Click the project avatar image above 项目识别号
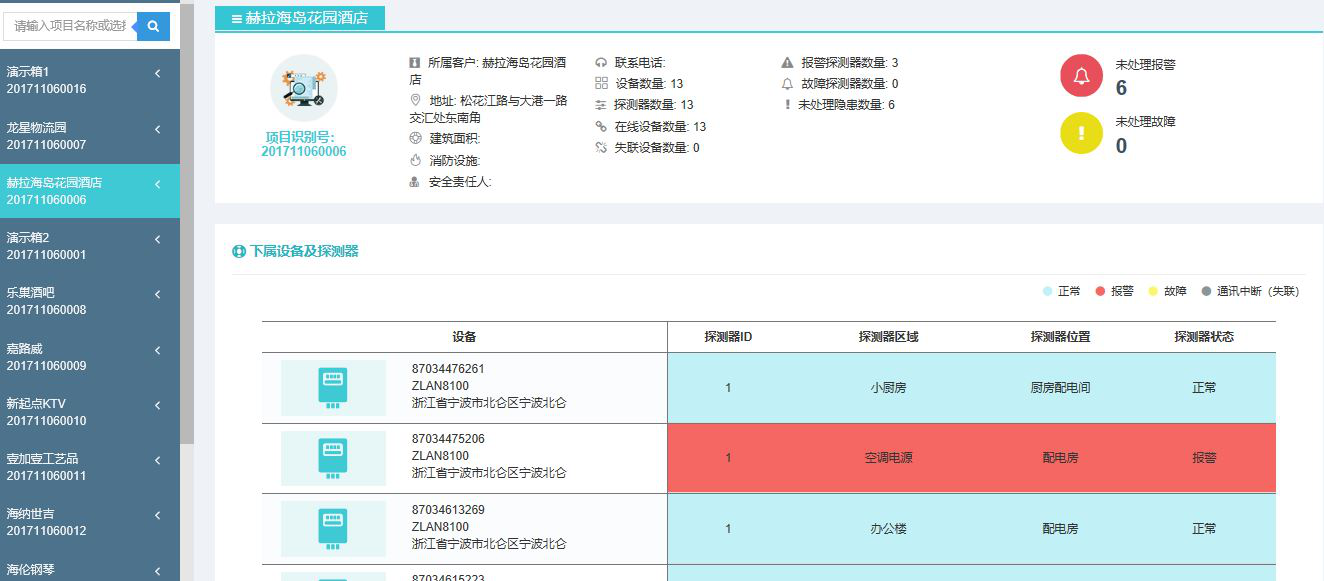This screenshot has height=581, width=1324. 303,88
